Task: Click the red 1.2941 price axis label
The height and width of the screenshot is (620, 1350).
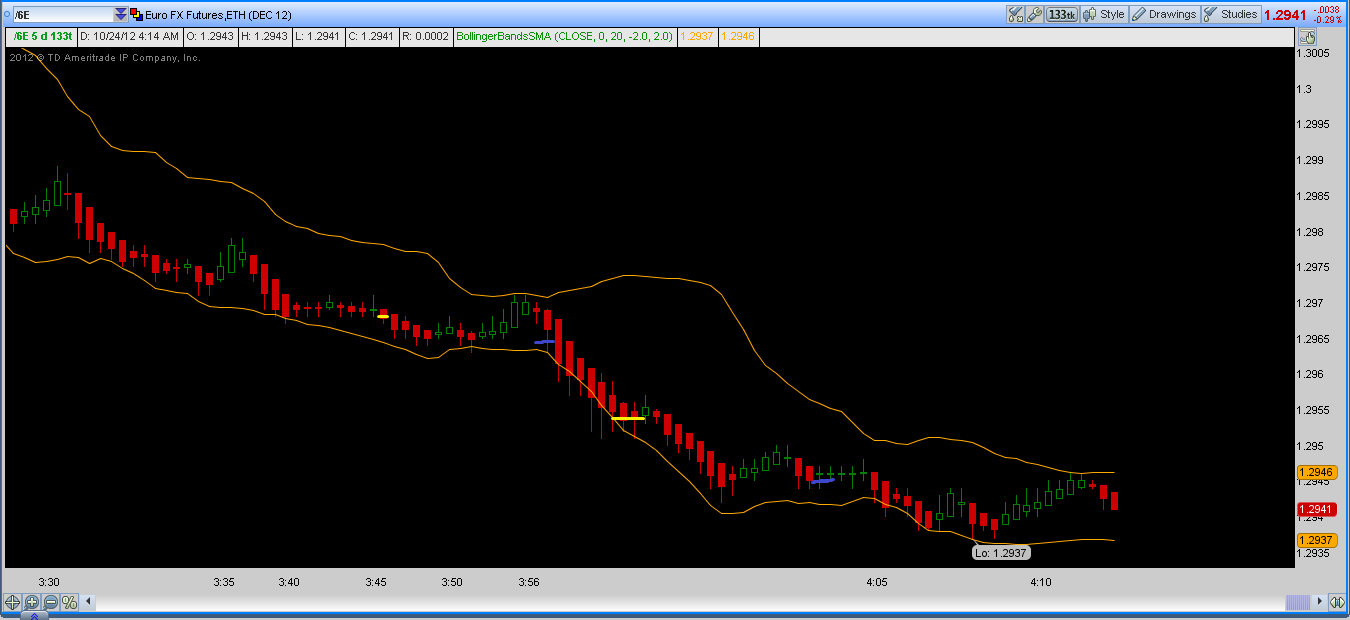Action: [x=1316, y=509]
